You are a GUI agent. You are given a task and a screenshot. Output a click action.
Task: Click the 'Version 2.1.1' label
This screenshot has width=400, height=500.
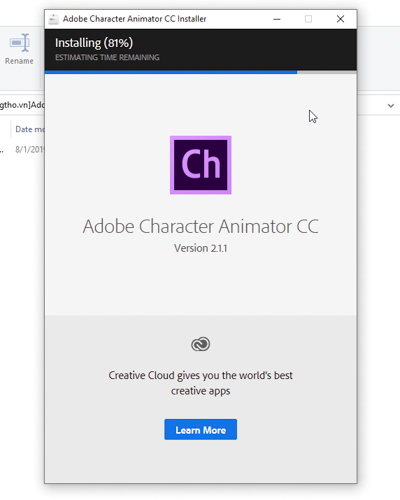point(201,248)
